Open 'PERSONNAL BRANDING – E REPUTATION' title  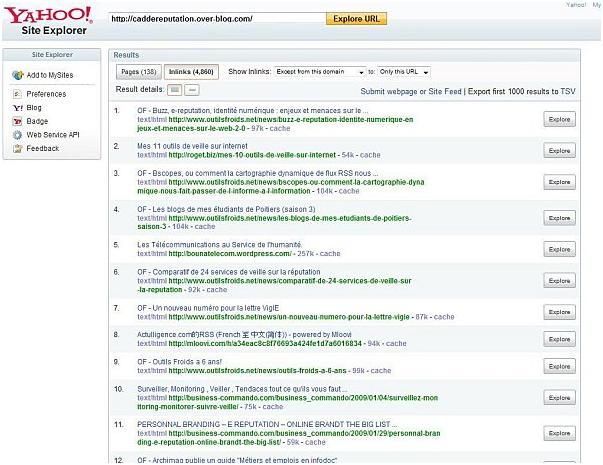point(268,424)
